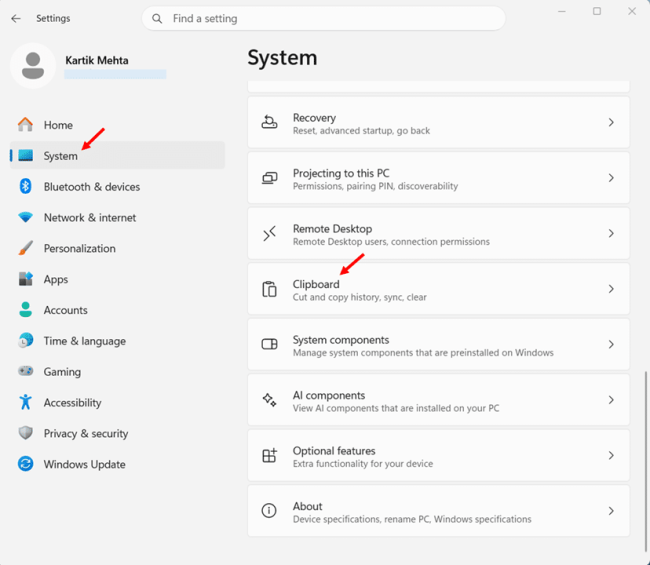The image size is (650, 565).
Task: Open Bluetooth & devices section
Action: coord(92,187)
